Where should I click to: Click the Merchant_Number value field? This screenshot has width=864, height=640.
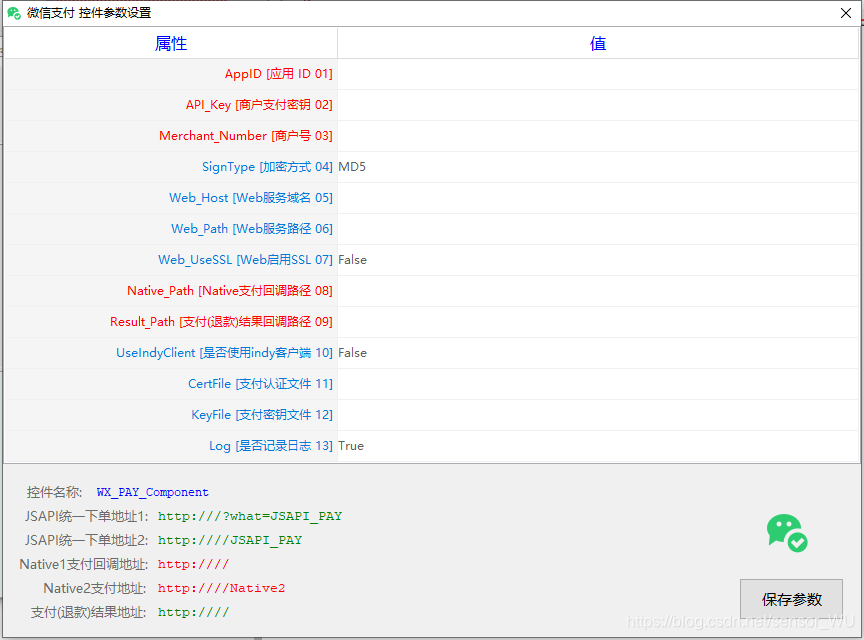click(x=598, y=136)
